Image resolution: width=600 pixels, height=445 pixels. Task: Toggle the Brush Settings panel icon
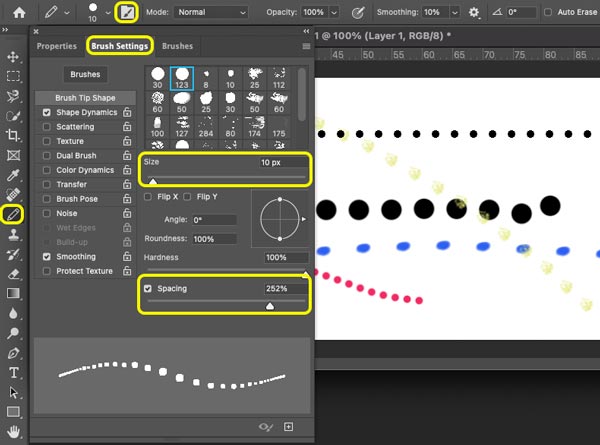pos(127,13)
